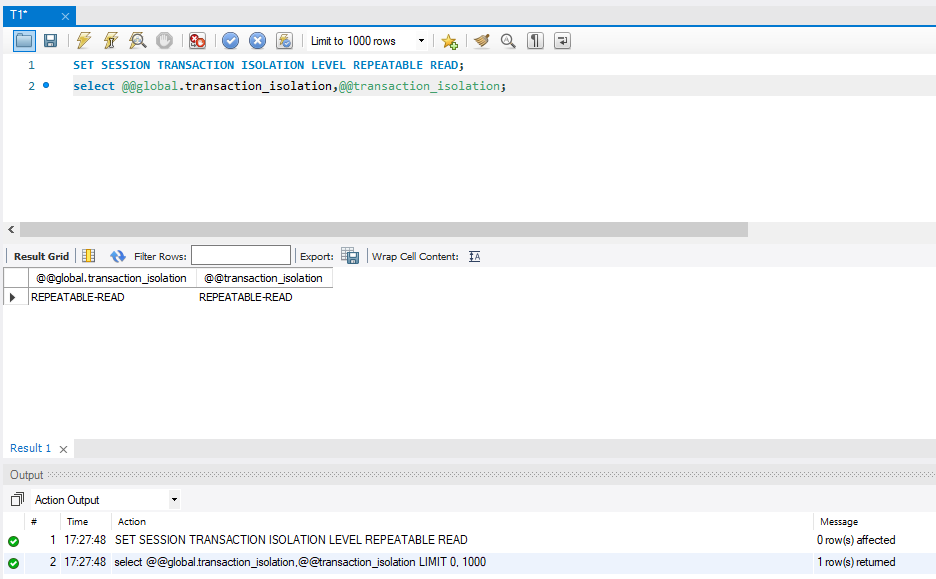Execute the whole script lightning icon
This screenshot has height=579, width=936.
coord(84,41)
